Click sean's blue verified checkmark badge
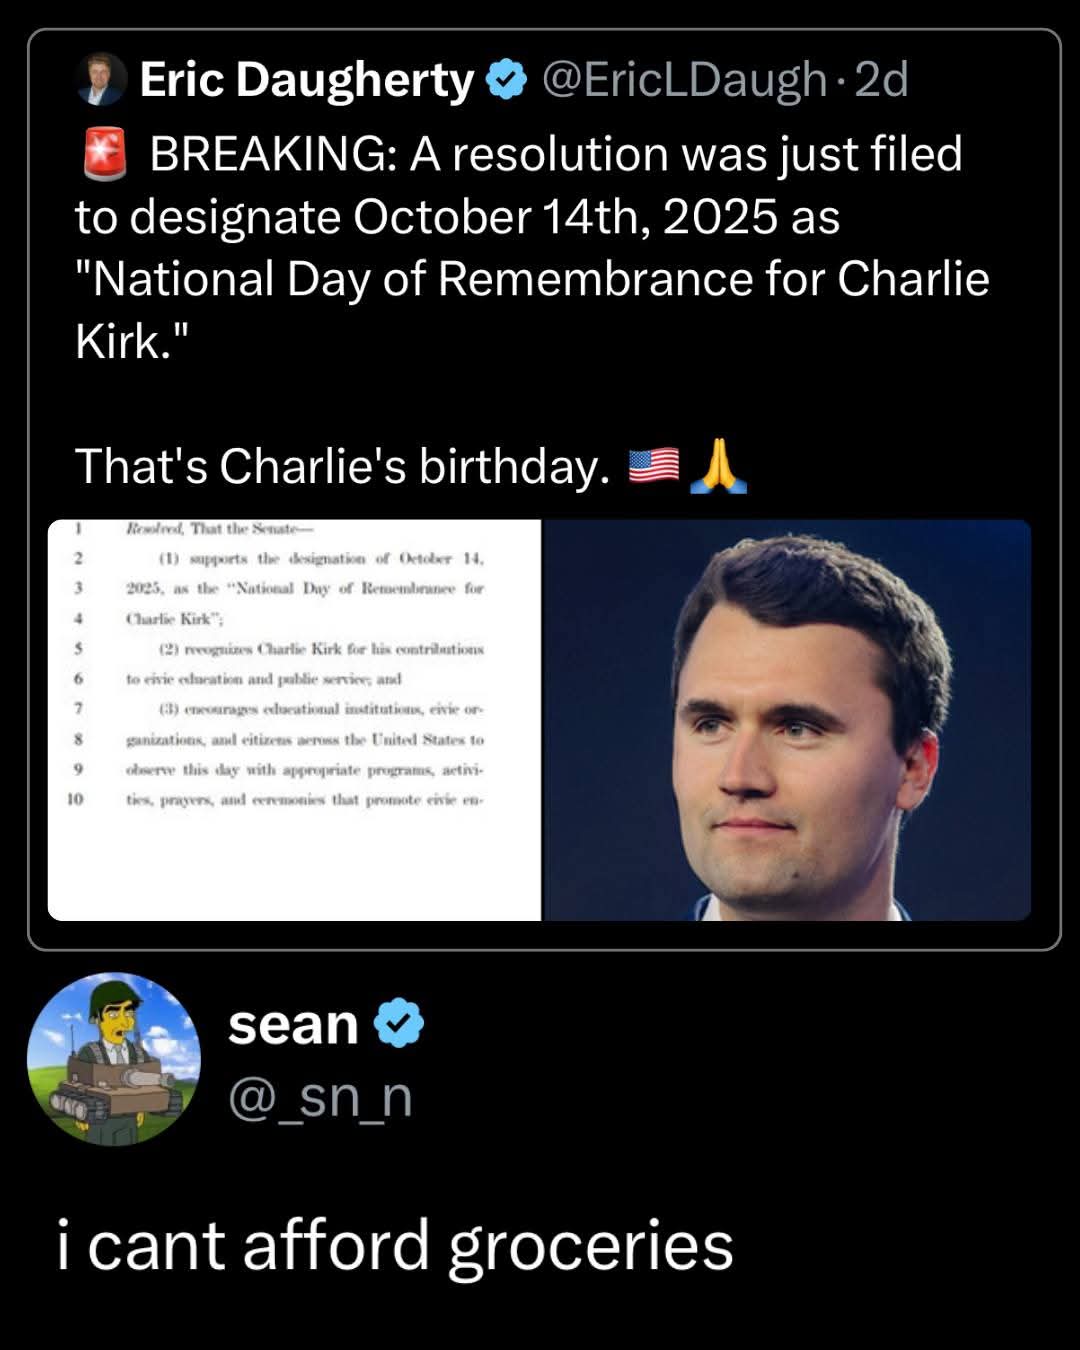 tap(399, 1024)
